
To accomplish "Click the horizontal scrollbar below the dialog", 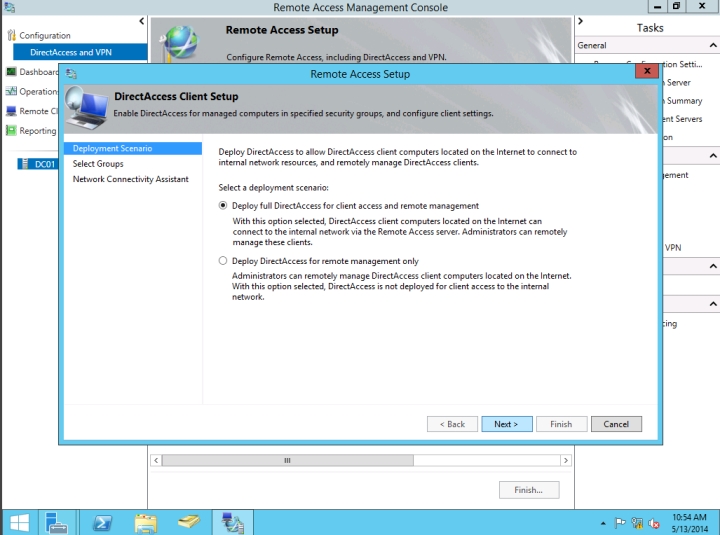I will click(x=360, y=460).
